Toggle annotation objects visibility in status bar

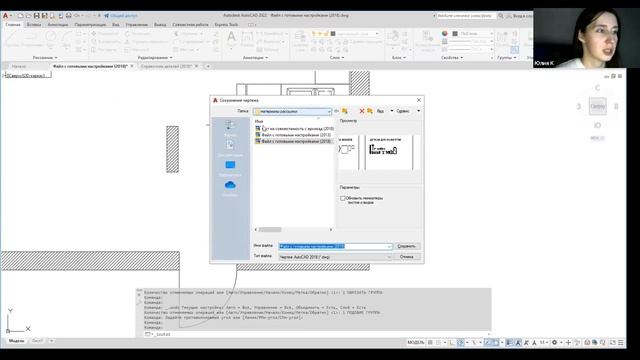coord(518,342)
